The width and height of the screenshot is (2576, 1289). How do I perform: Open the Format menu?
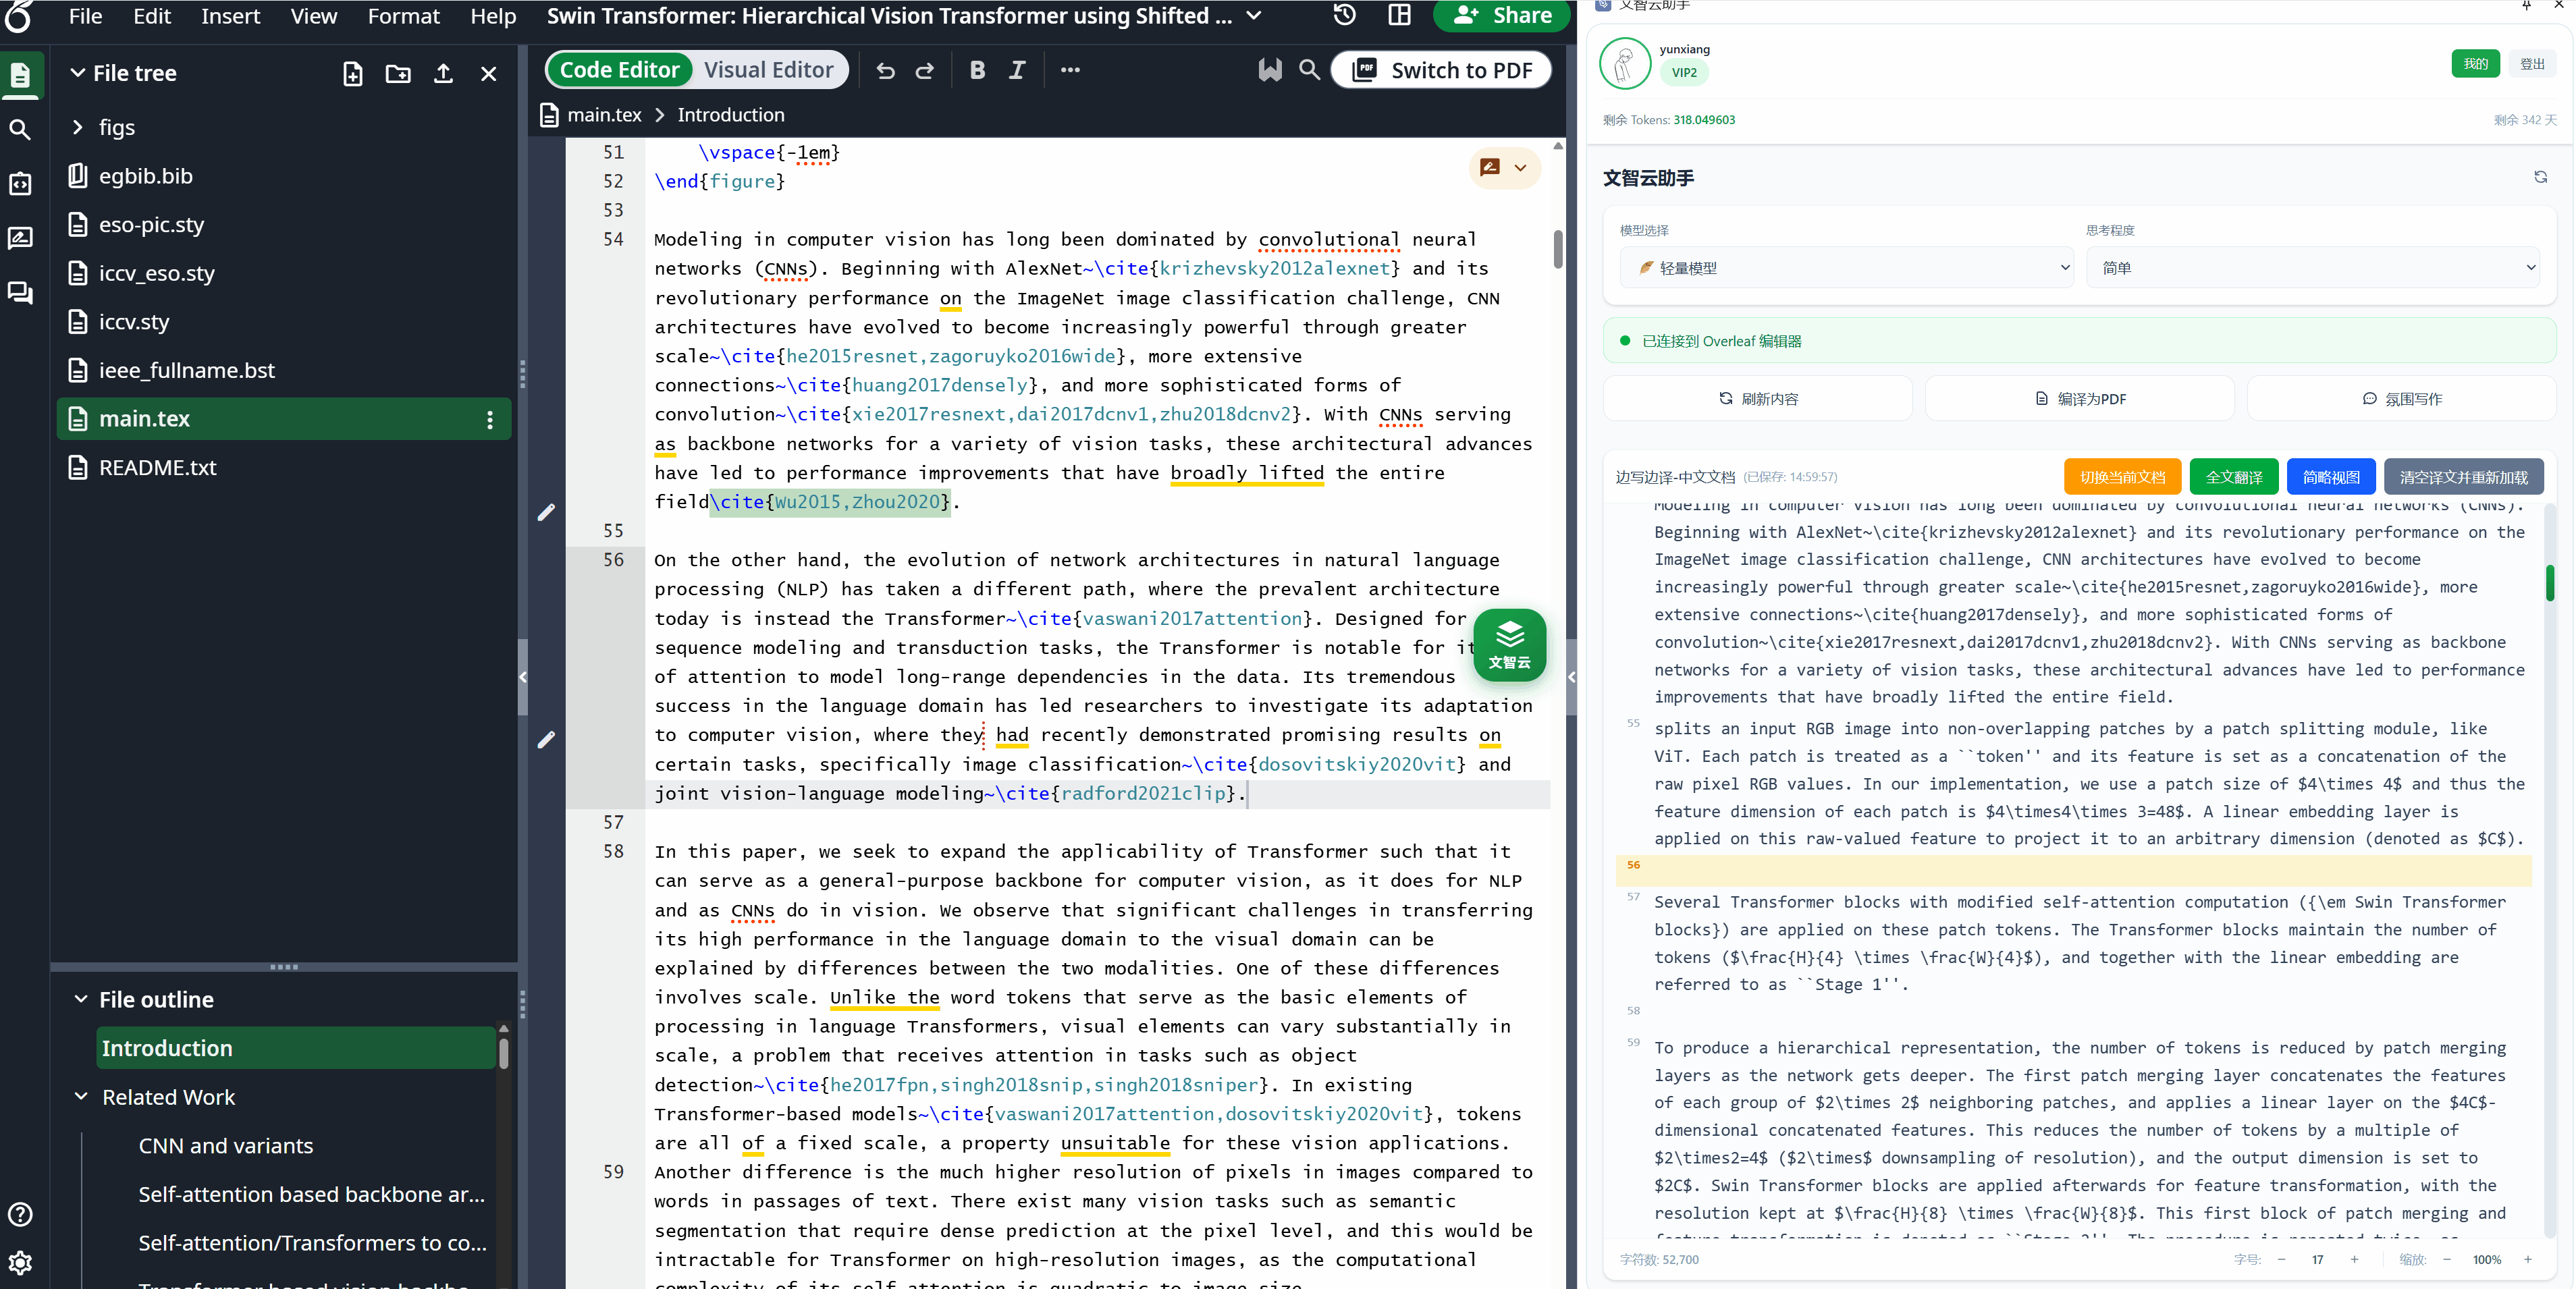pyautogui.click(x=403, y=16)
